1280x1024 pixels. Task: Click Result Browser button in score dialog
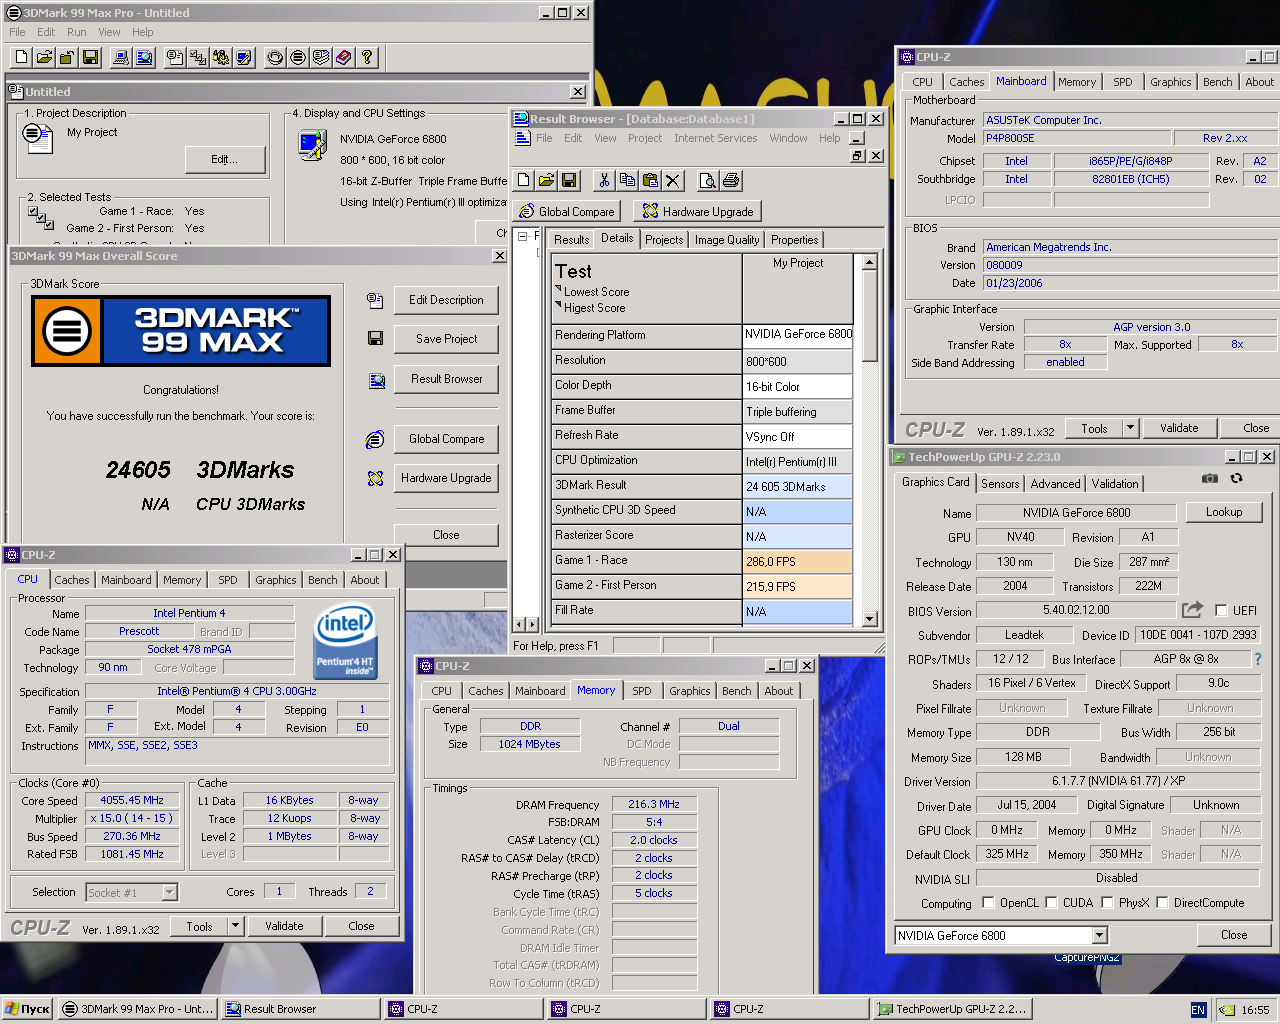click(x=446, y=379)
